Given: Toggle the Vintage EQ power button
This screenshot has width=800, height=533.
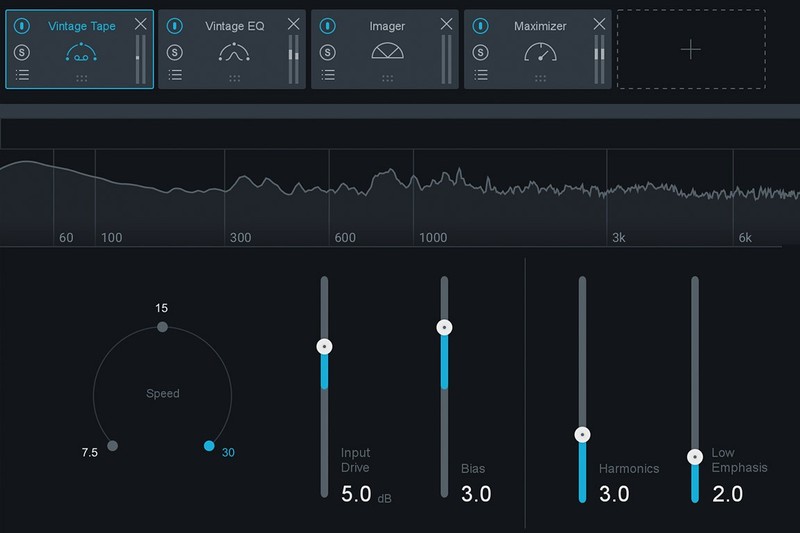Looking at the screenshot, I should 175,26.
